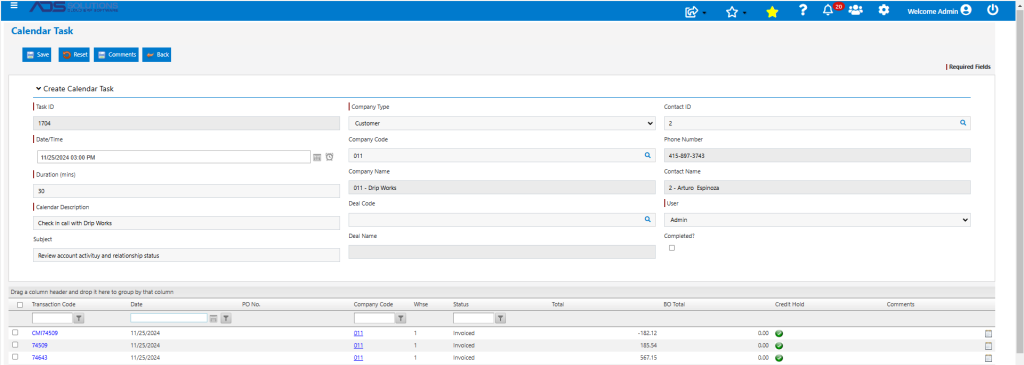This screenshot has width=1024, height=365.
Task: Click the Subject input field
Action: point(186,255)
